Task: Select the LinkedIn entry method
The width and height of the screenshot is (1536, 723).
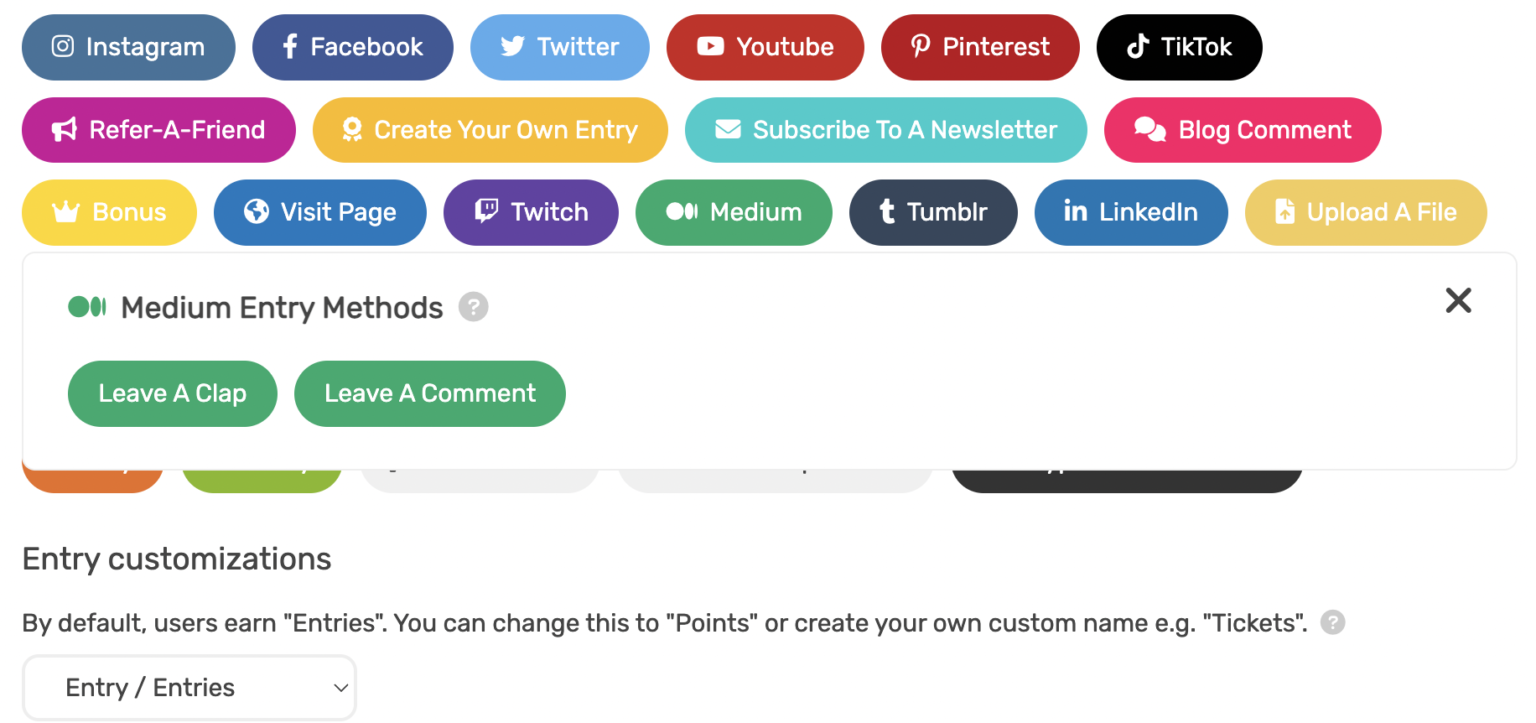Action: pos(1130,212)
